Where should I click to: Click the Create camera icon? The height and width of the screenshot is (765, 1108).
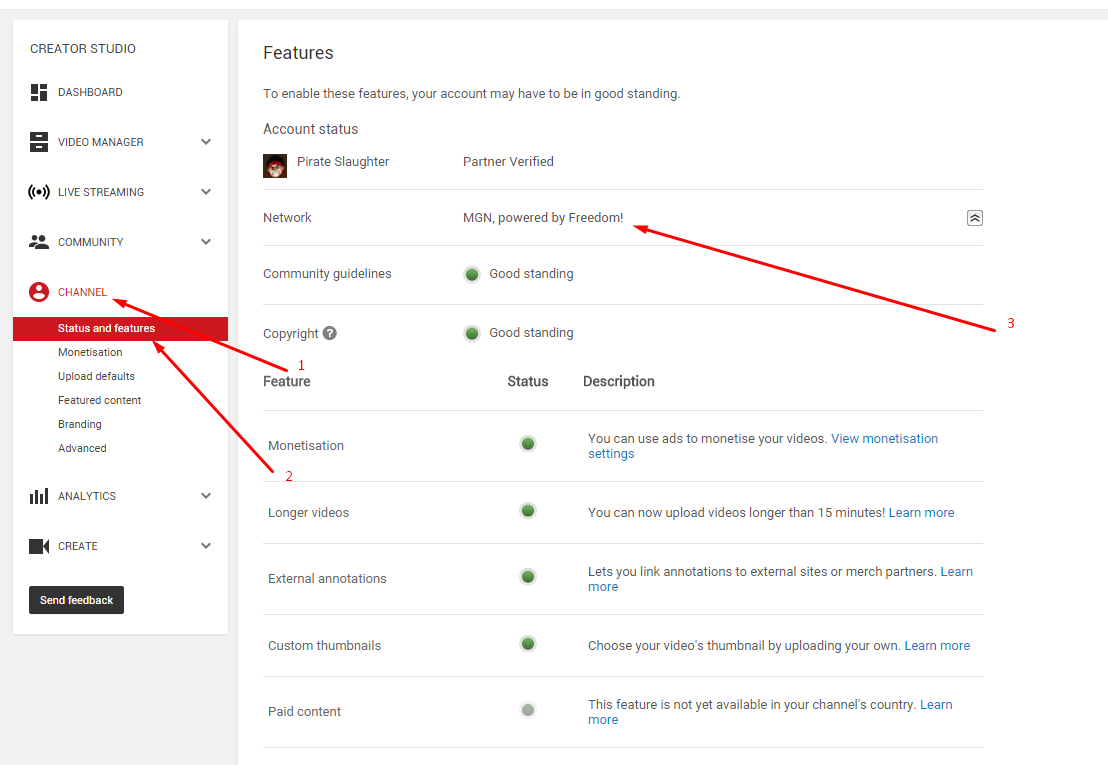tap(39, 546)
